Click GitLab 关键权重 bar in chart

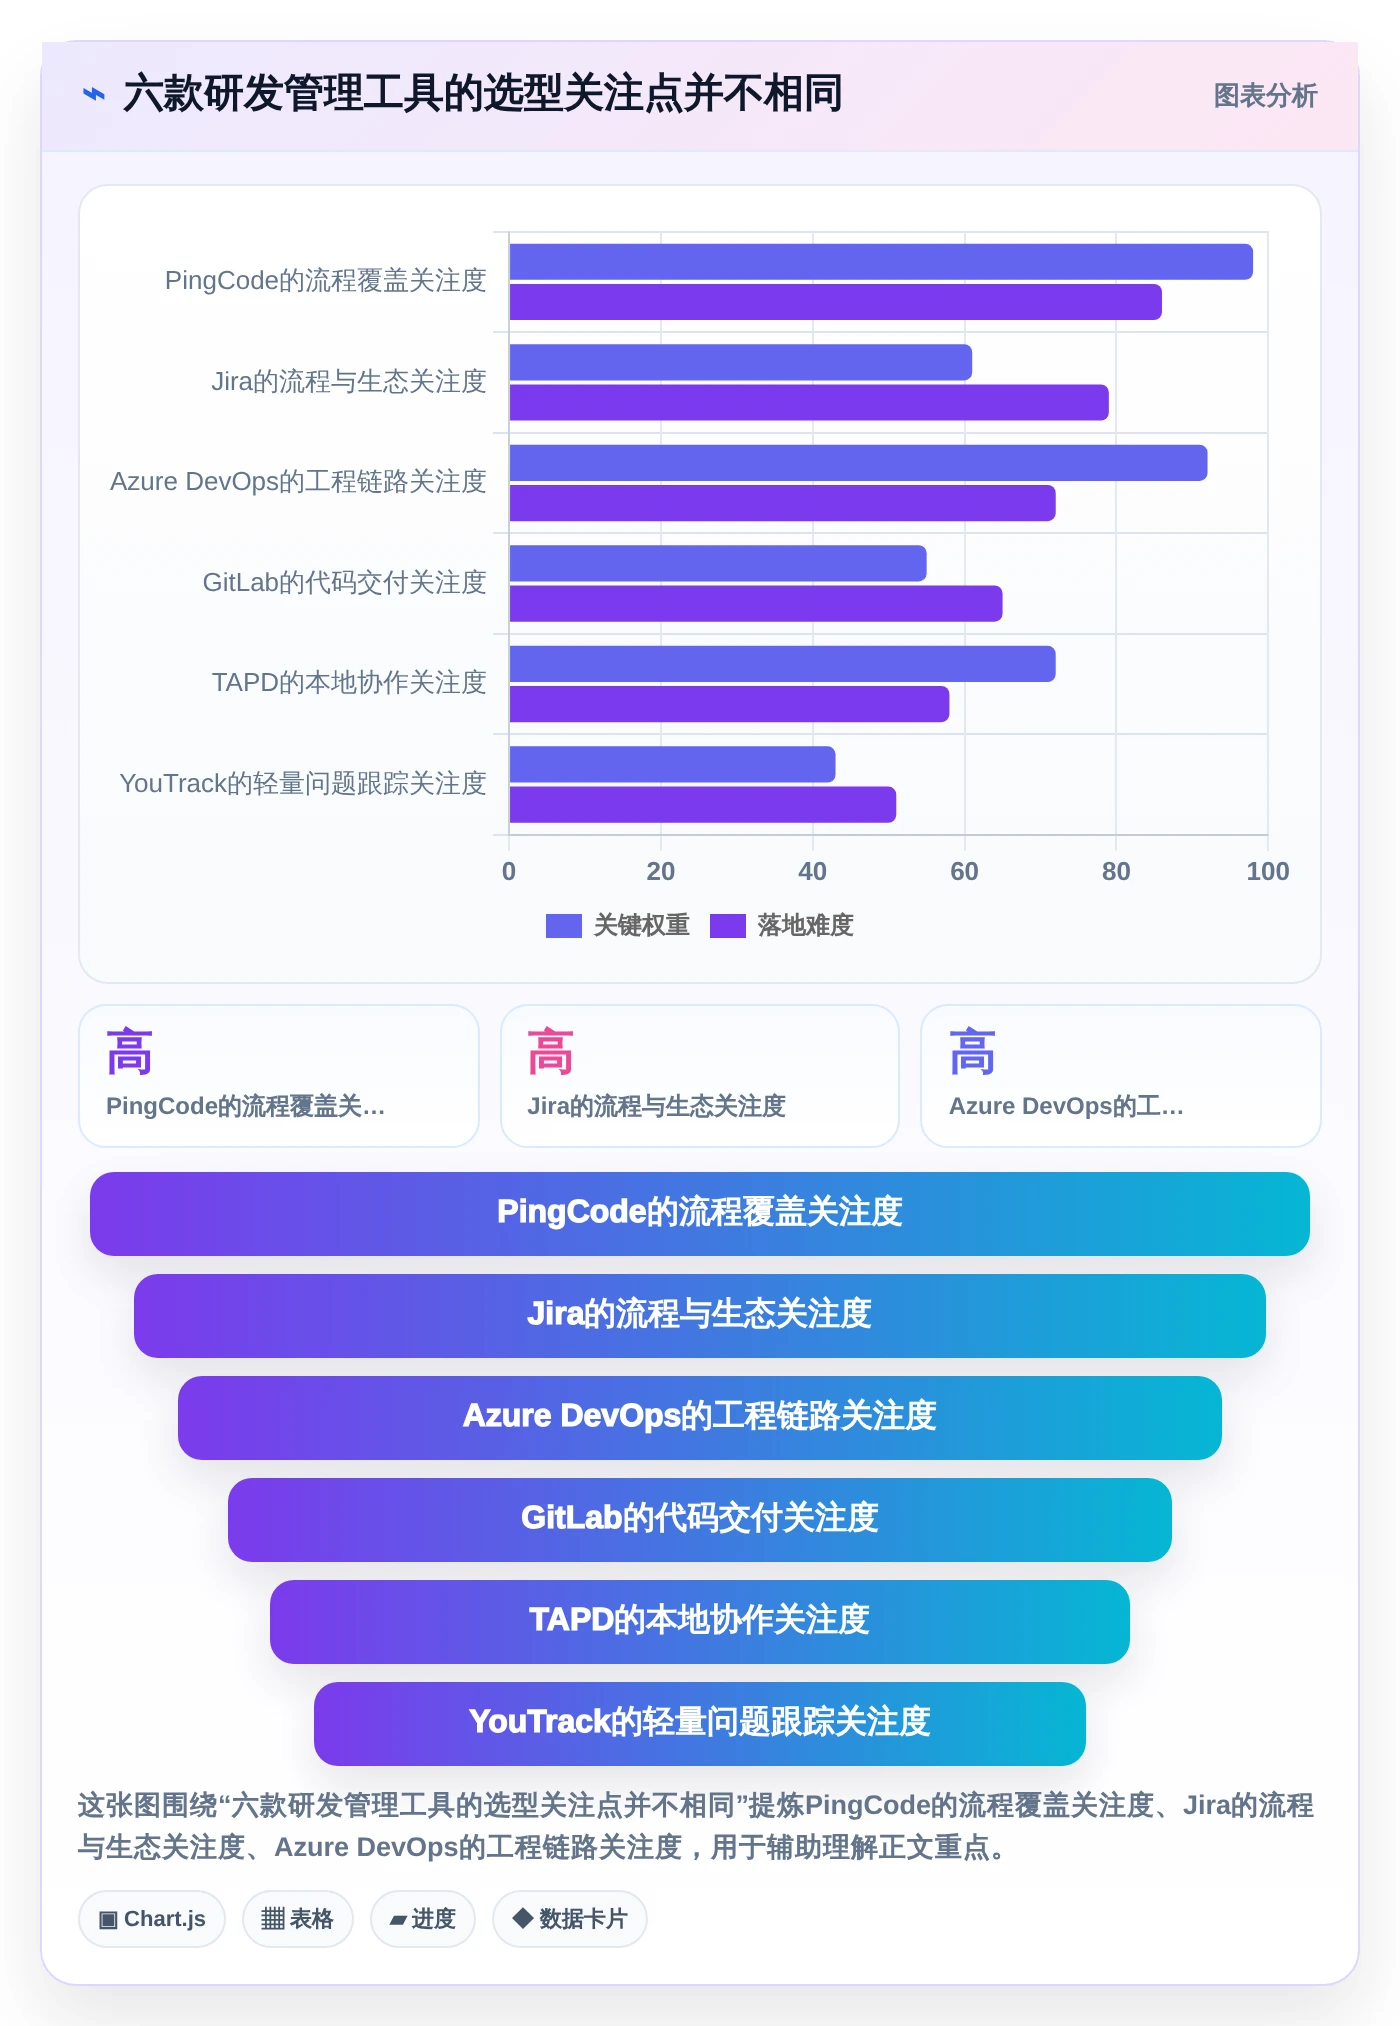tap(718, 563)
